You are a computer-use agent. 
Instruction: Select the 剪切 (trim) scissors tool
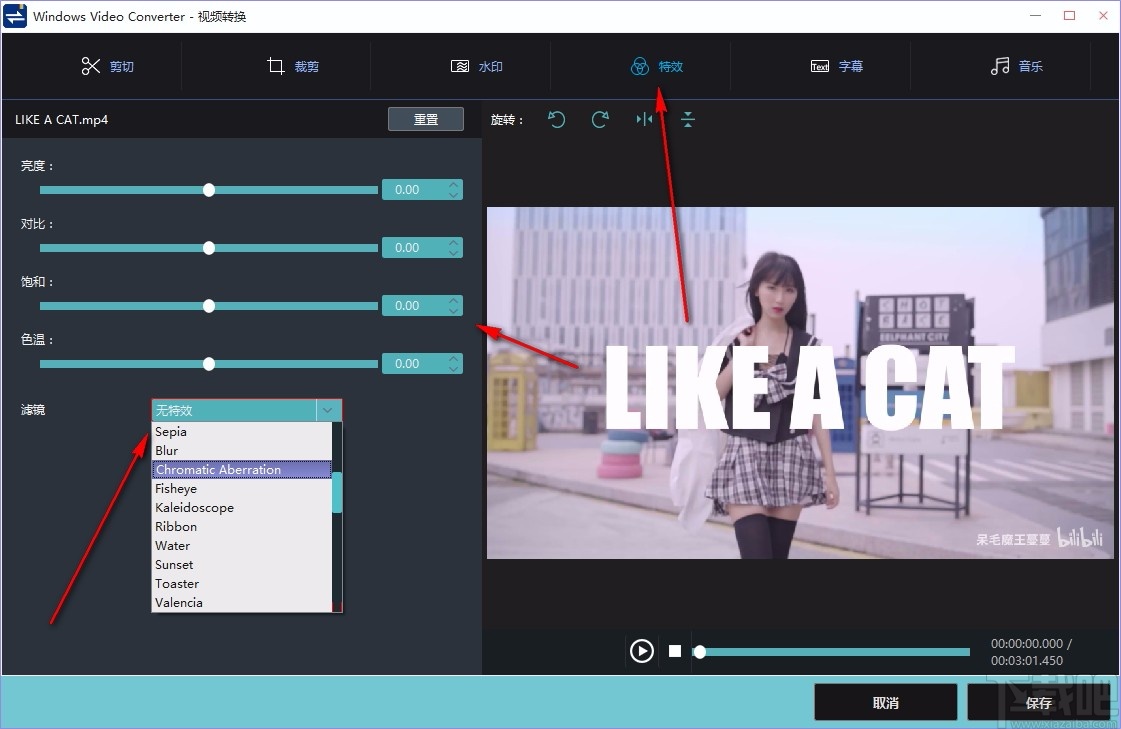click(108, 66)
